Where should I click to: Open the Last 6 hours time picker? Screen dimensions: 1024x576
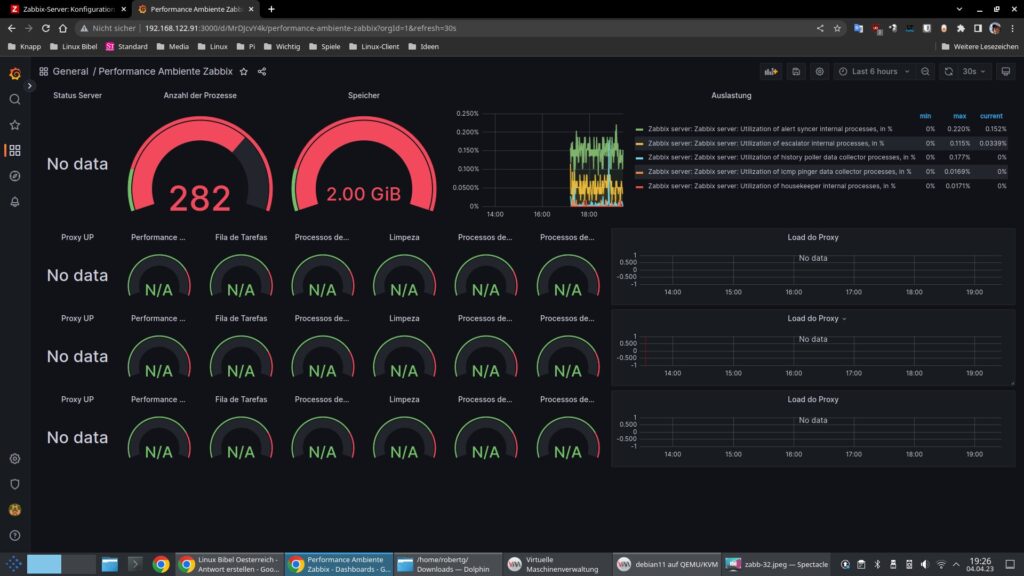click(874, 71)
